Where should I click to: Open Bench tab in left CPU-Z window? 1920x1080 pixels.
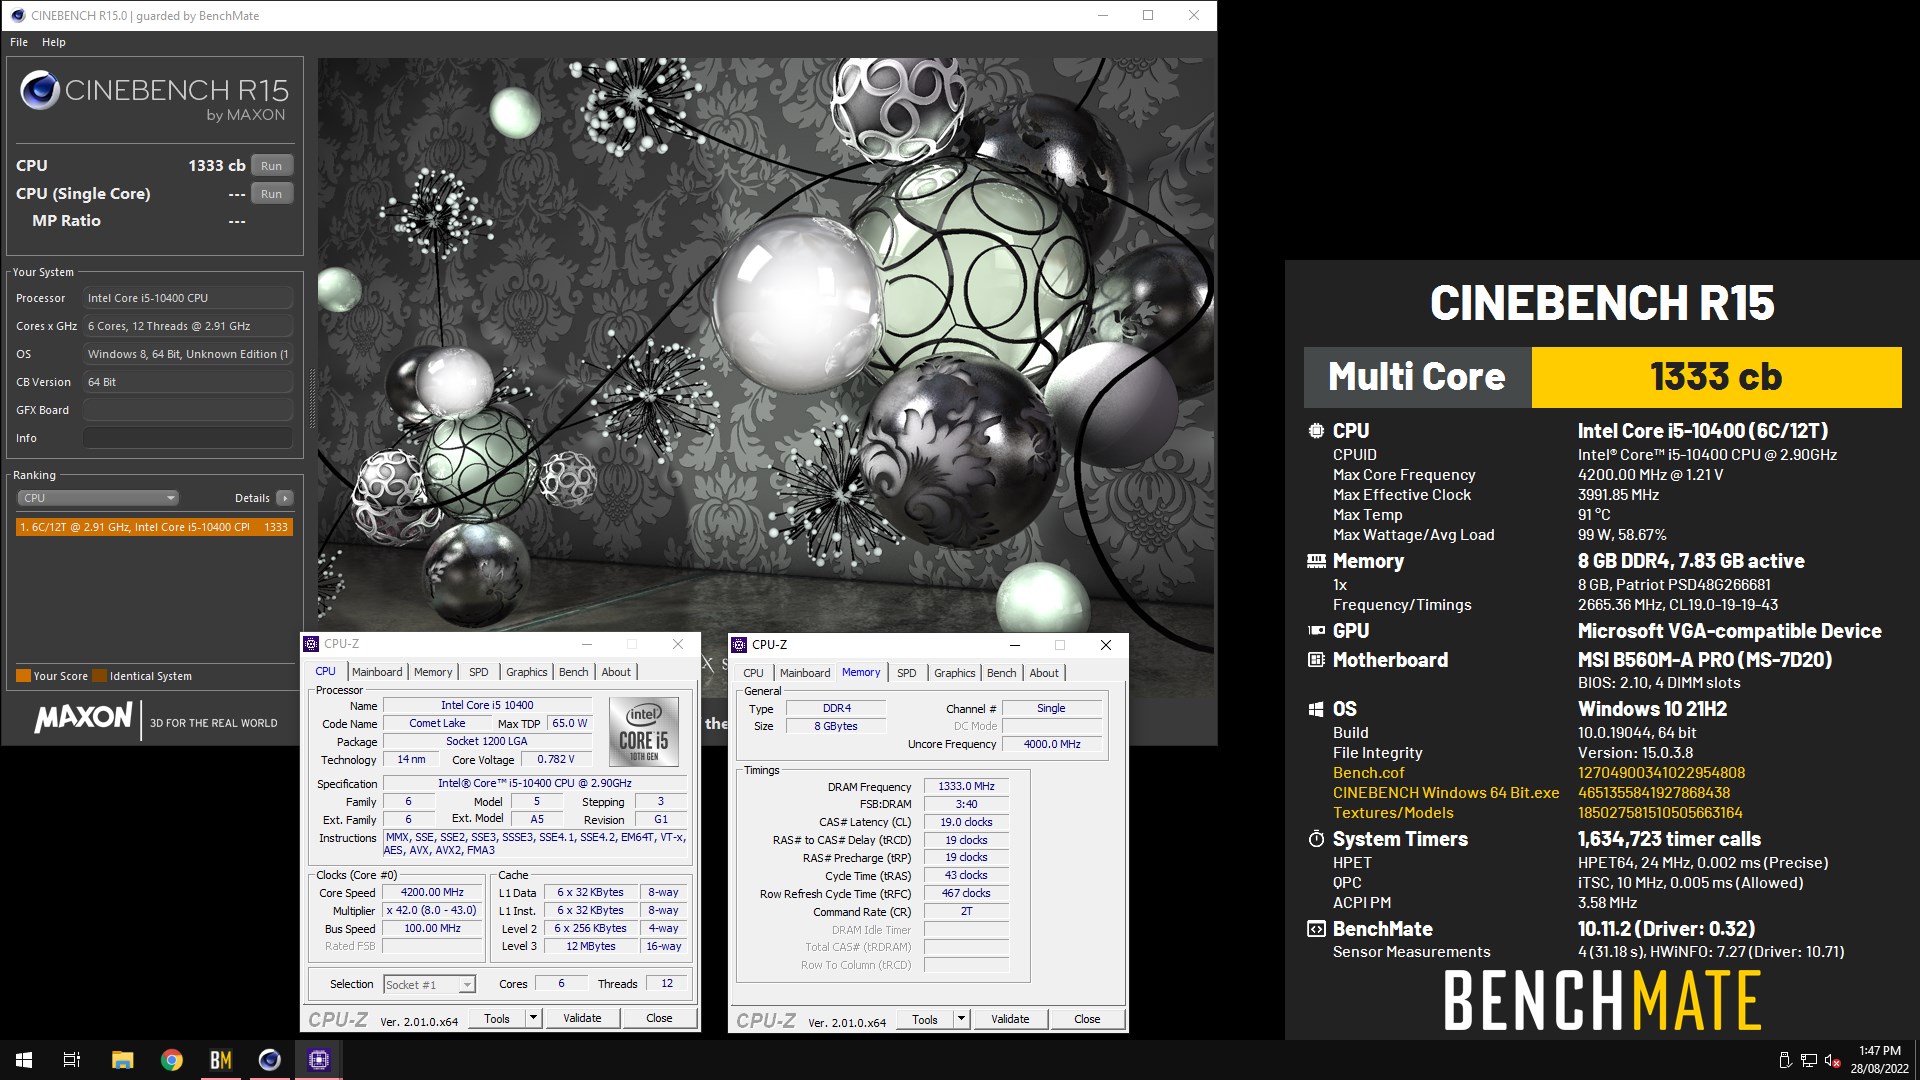tap(574, 672)
